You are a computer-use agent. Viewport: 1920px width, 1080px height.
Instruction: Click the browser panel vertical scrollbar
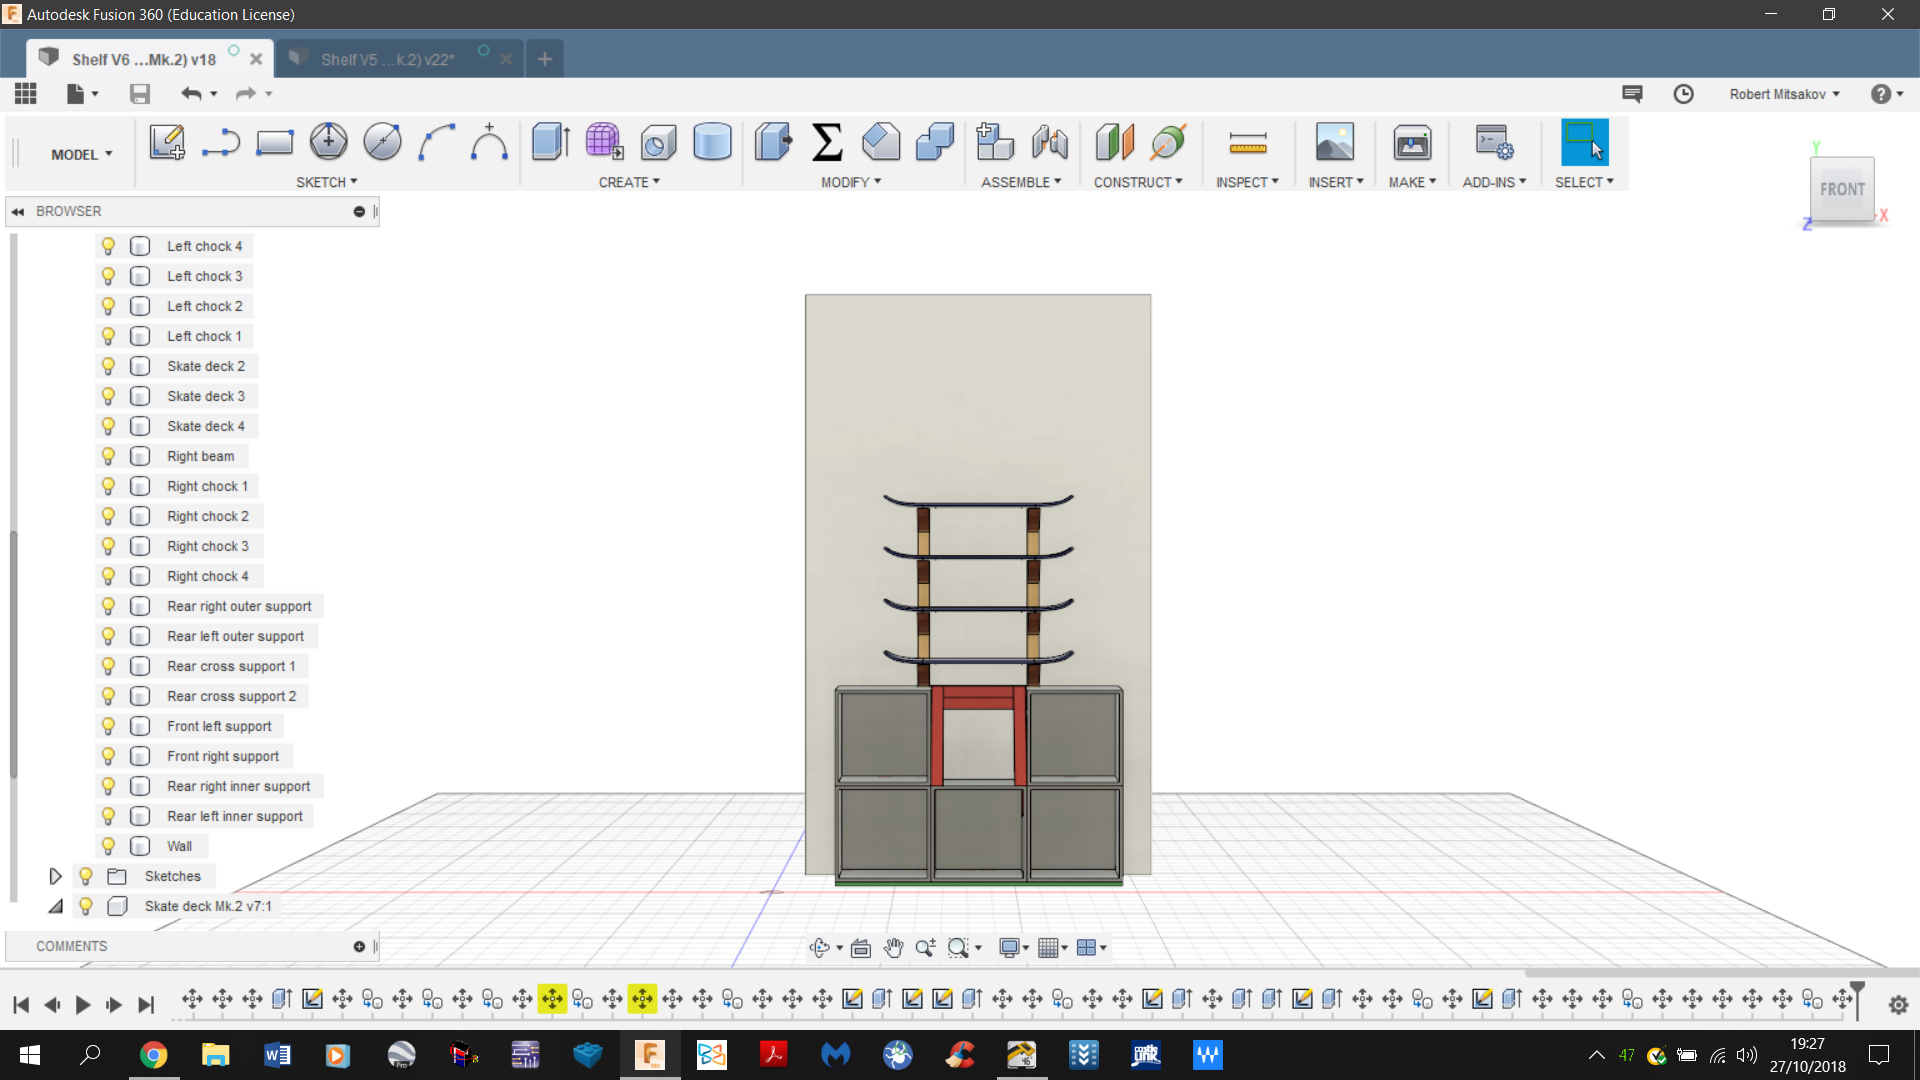[13, 655]
